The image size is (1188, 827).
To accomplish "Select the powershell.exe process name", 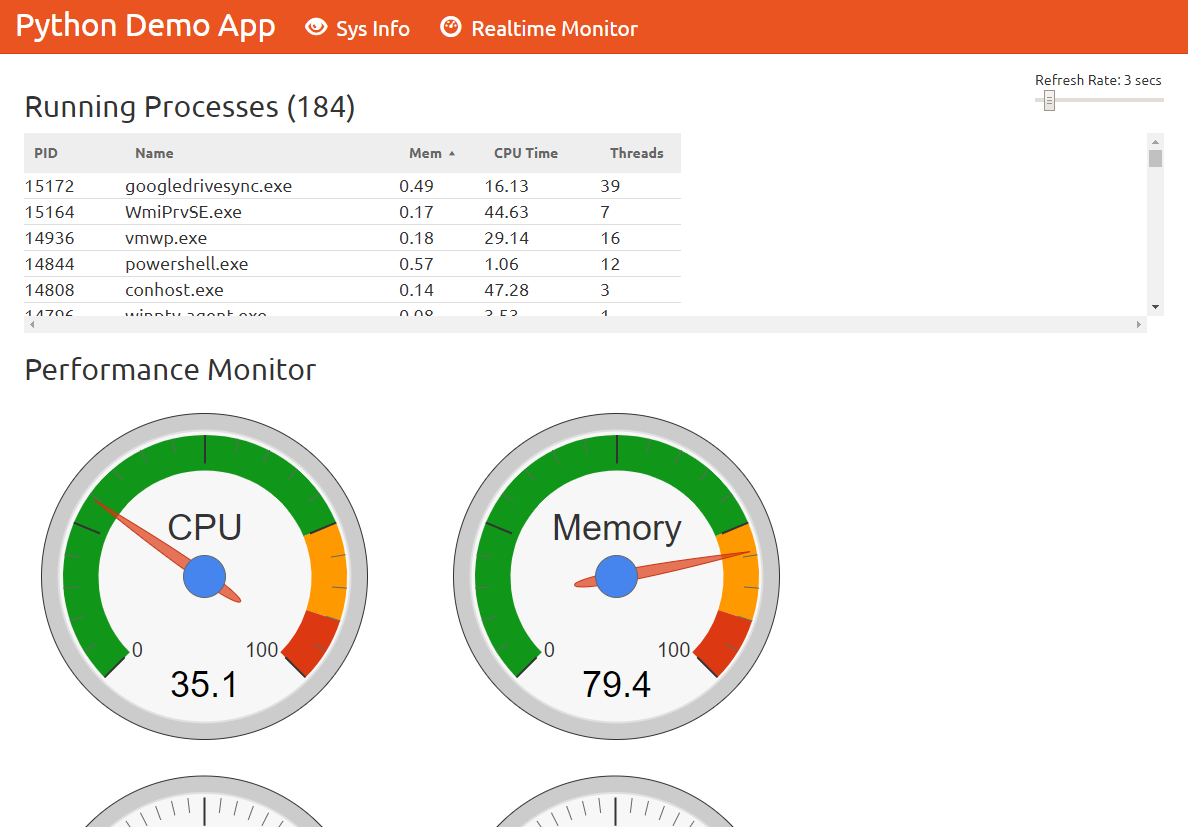I will (186, 264).
